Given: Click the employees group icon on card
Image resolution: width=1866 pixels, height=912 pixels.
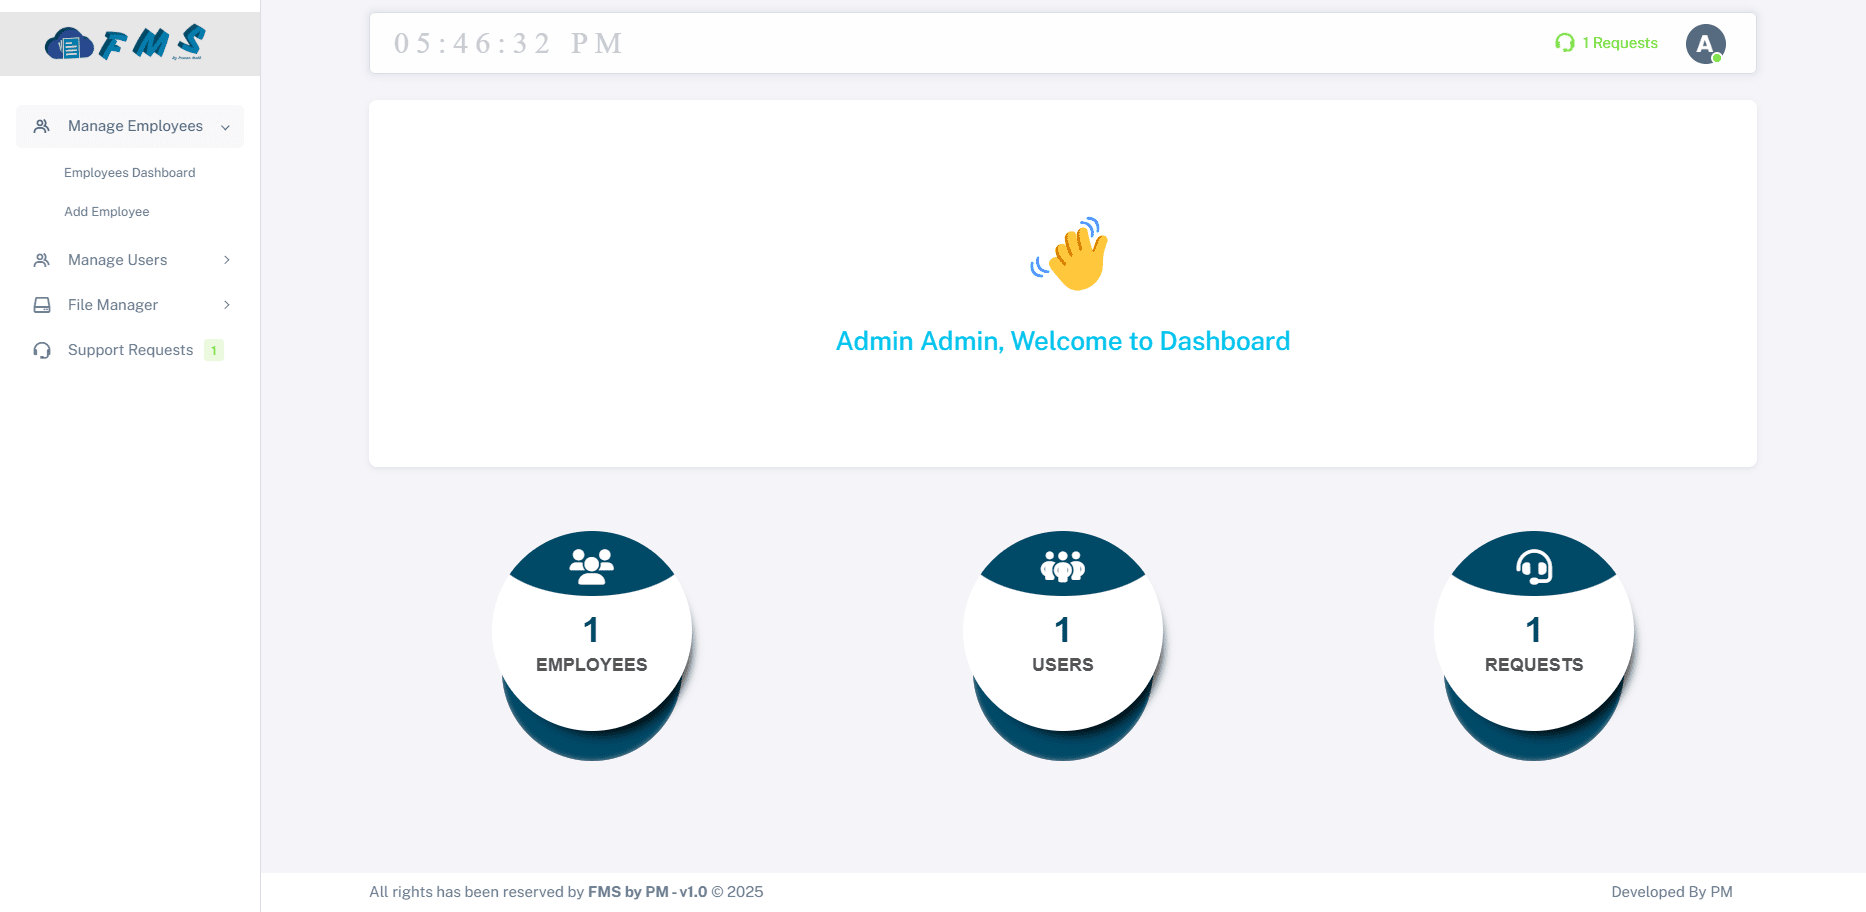Looking at the screenshot, I should pyautogui.click(x=592, y=566).
